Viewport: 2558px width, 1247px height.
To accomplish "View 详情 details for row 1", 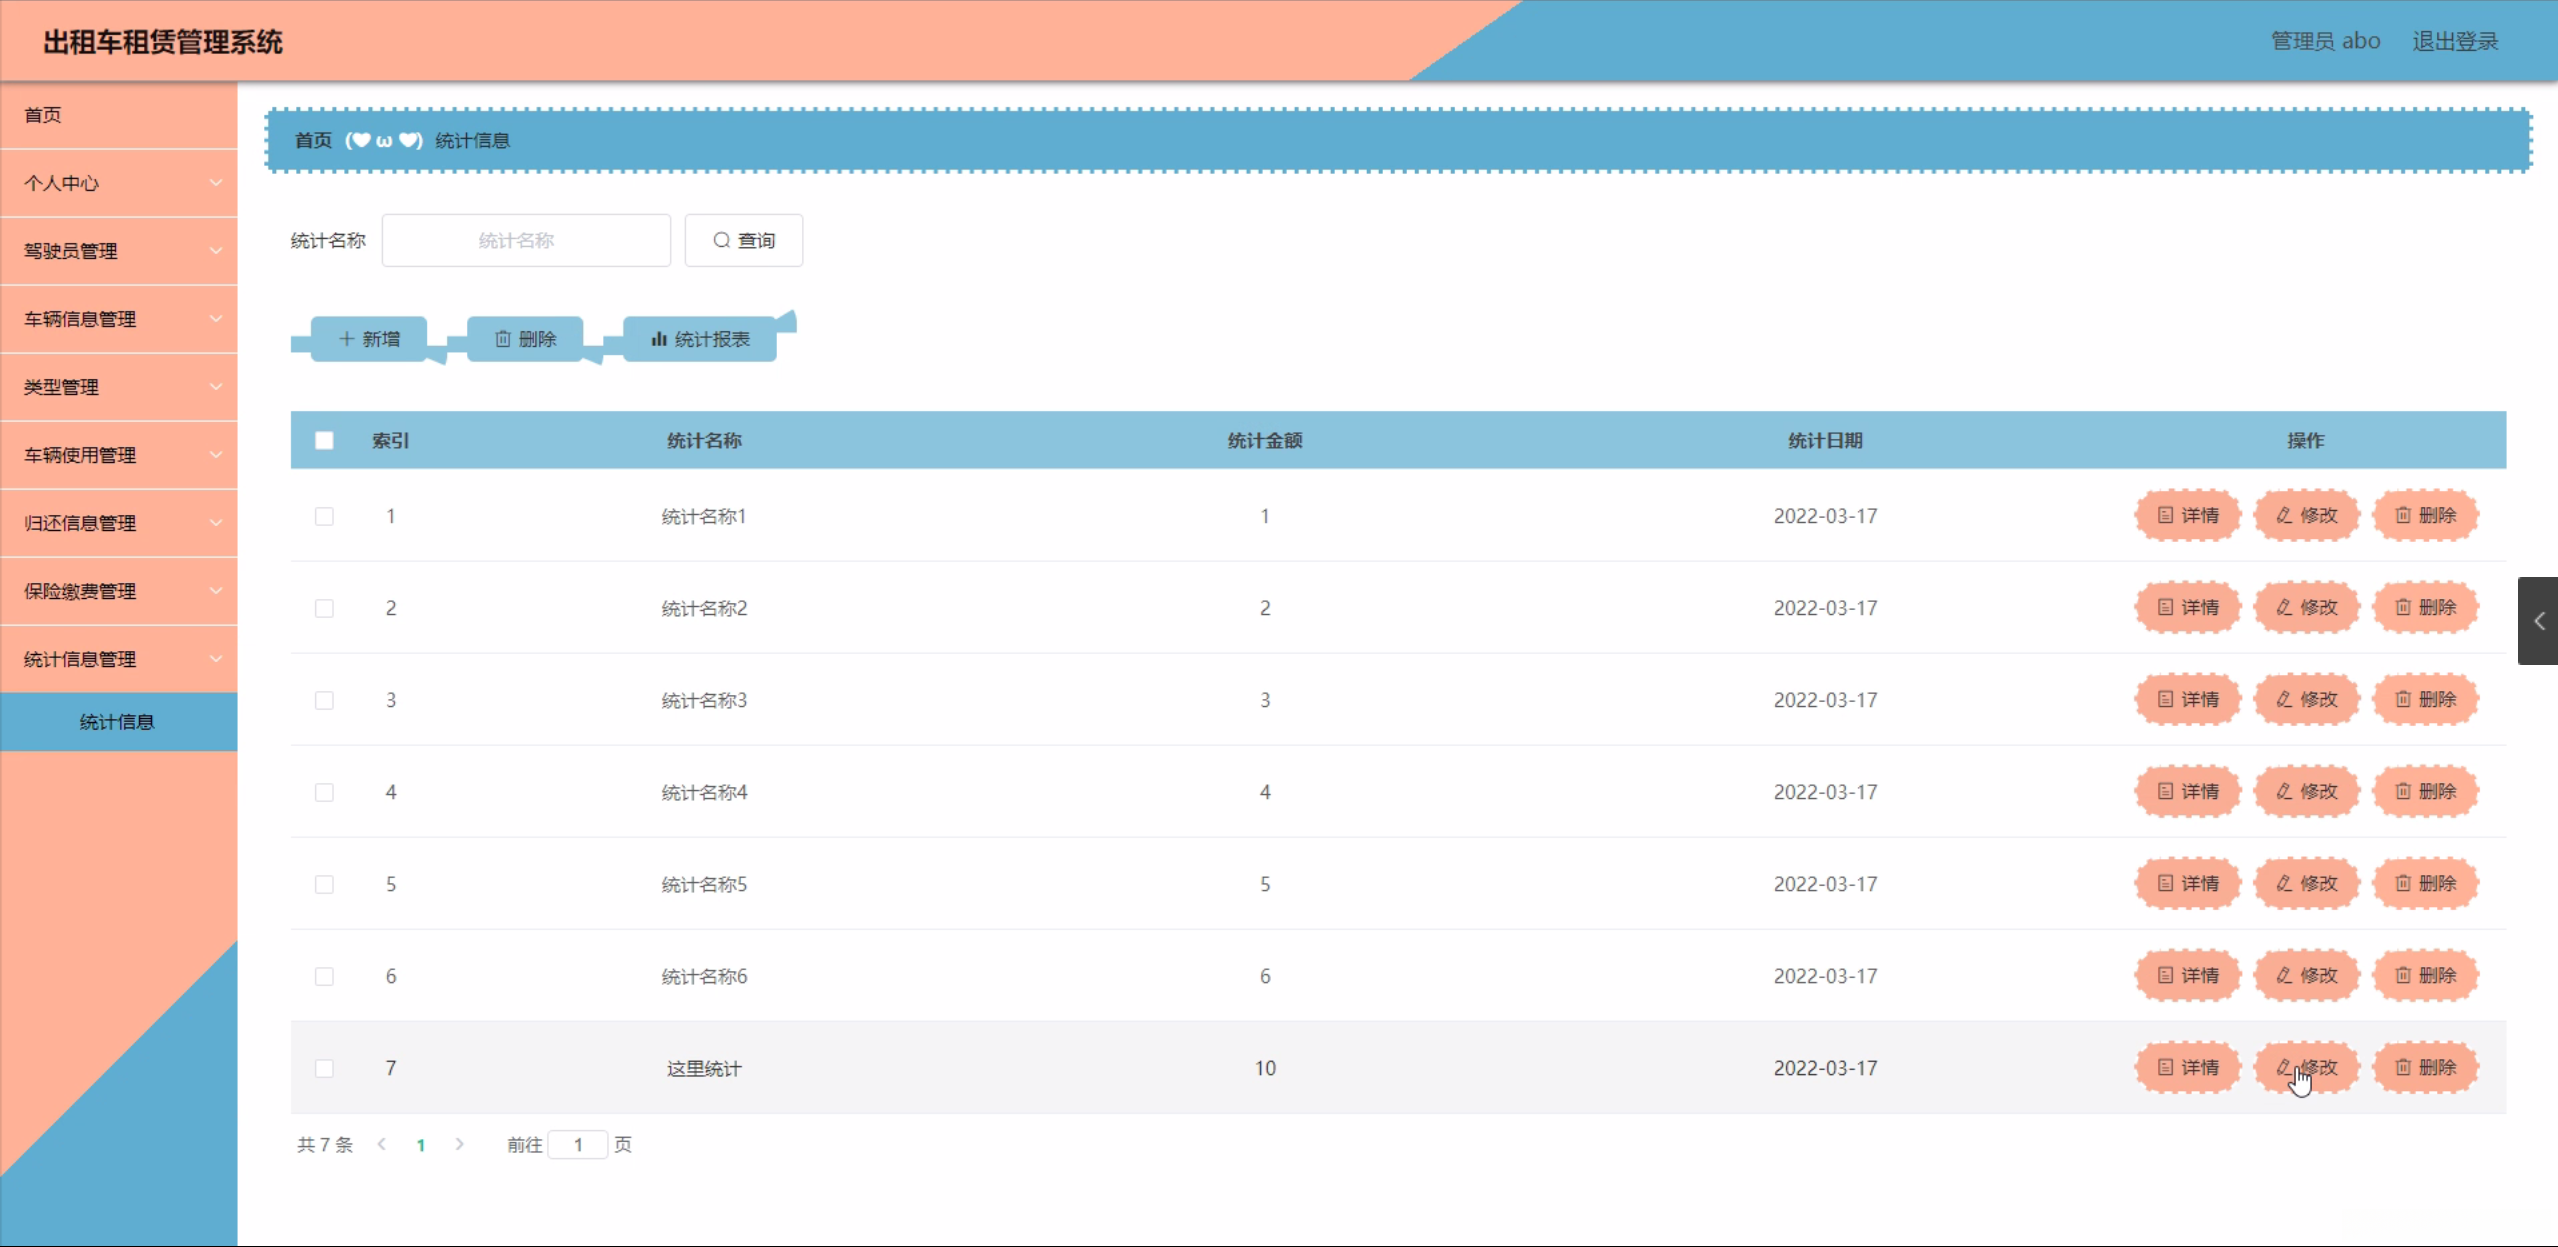I will [x=2188, y=515].
